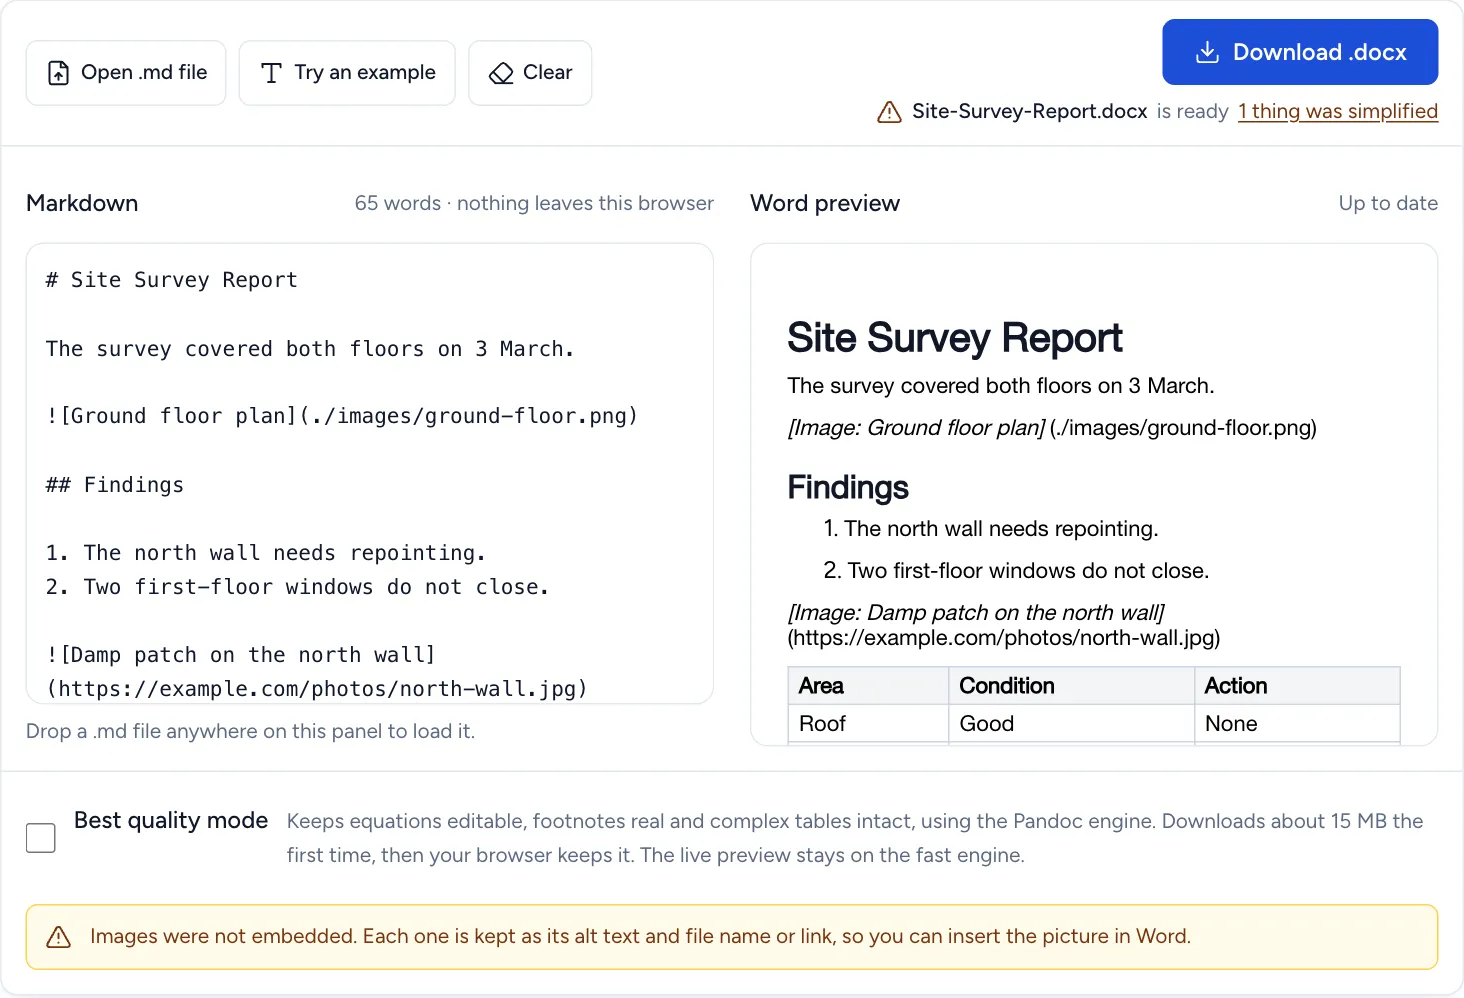Click the Ground floor plan placeholder in preview
Image resolution: width=1464 pixels, height=998 pixels.
[x=1052, y=428]
